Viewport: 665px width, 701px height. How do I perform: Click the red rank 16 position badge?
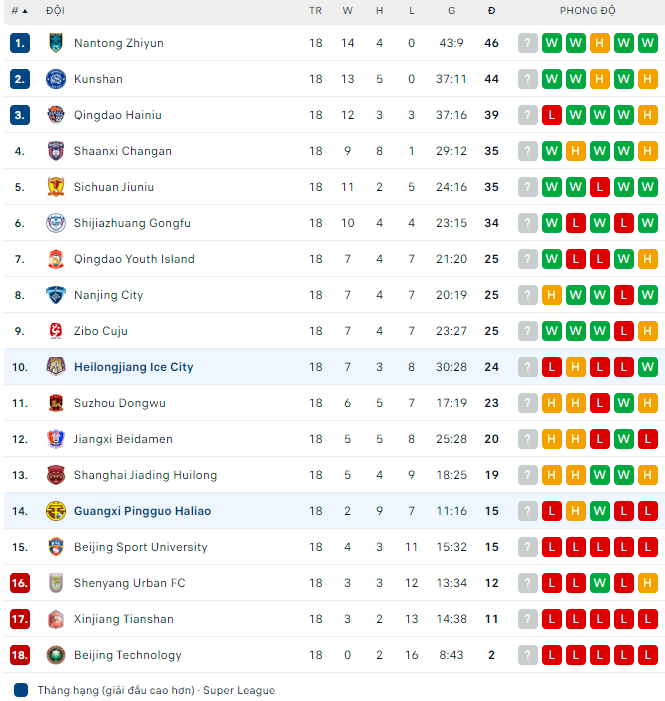[x=20, y=583]
